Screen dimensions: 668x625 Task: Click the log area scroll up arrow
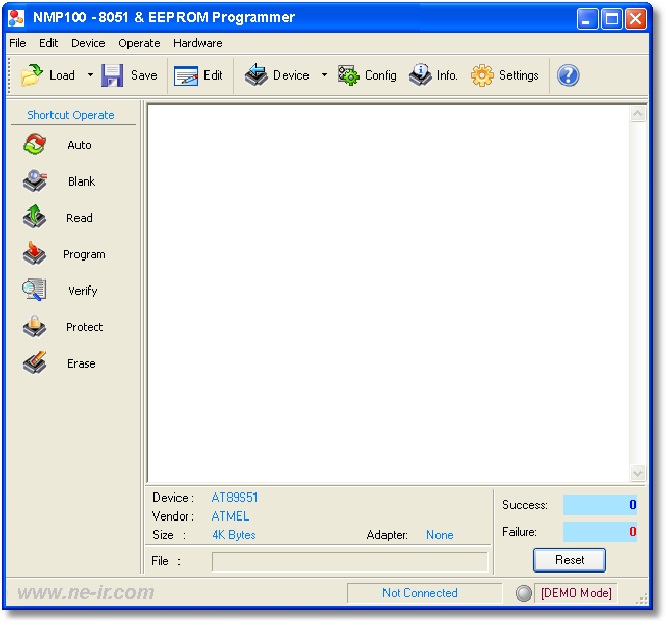638,114
